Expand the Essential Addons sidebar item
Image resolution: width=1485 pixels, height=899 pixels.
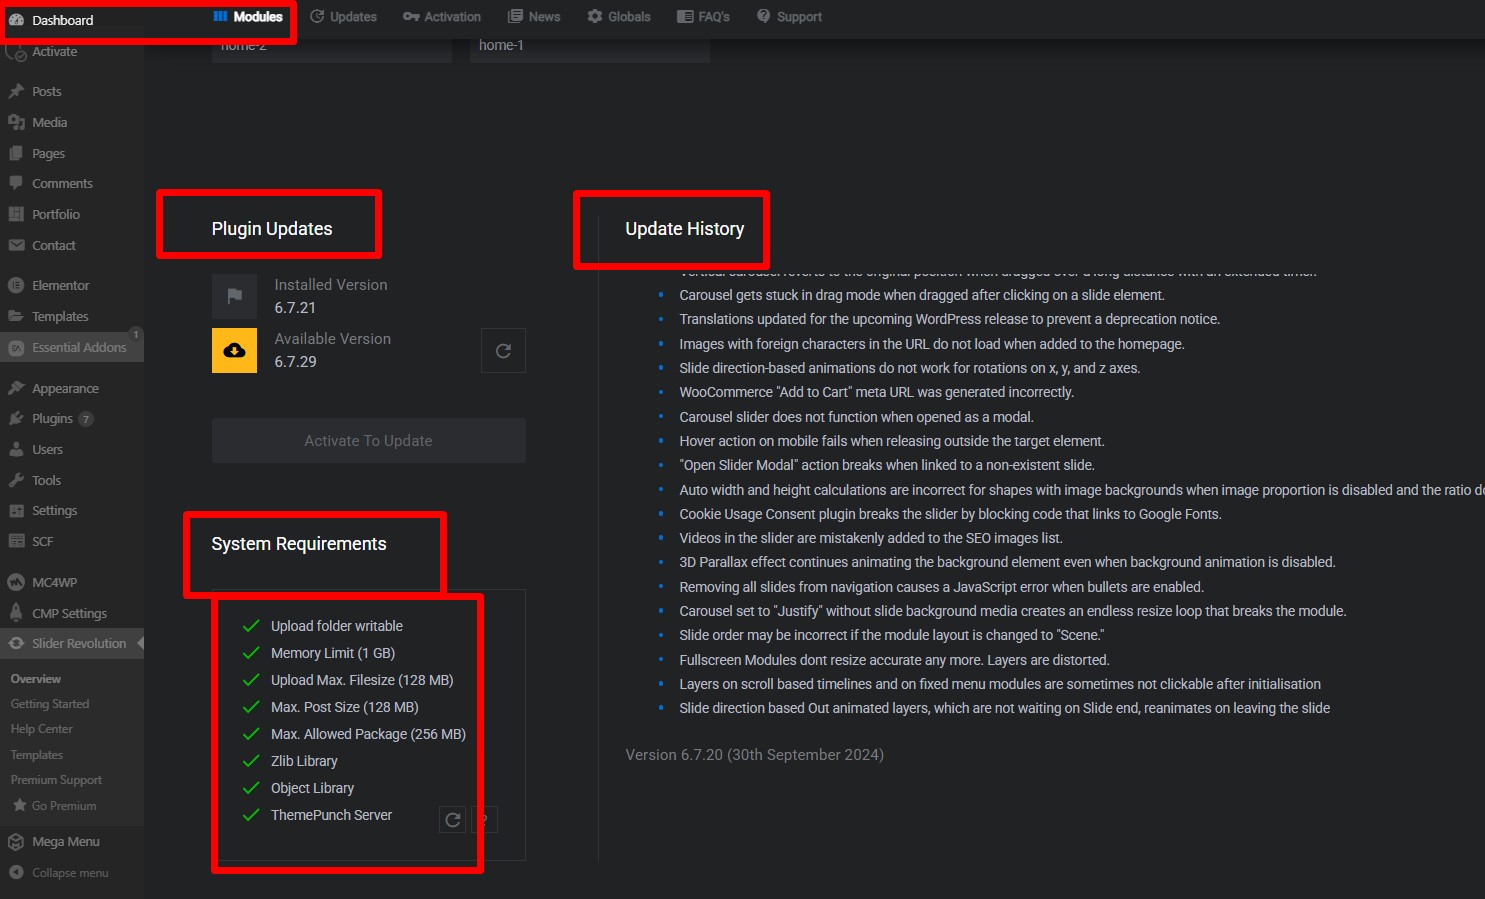78,348
